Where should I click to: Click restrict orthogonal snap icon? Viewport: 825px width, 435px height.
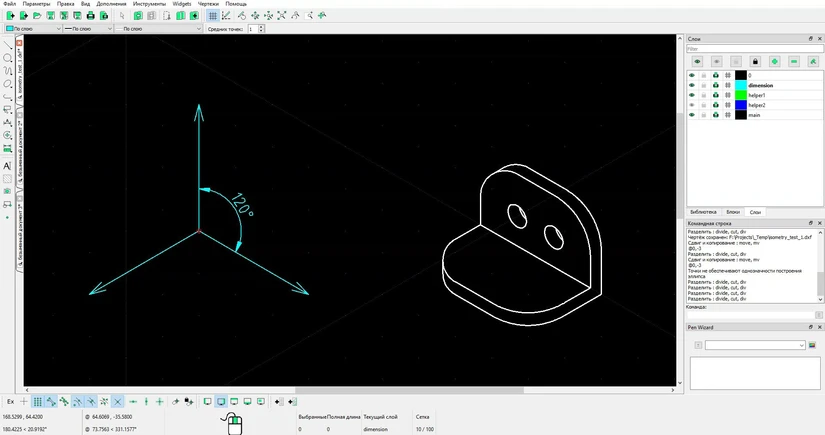click(x=159, y=401)
